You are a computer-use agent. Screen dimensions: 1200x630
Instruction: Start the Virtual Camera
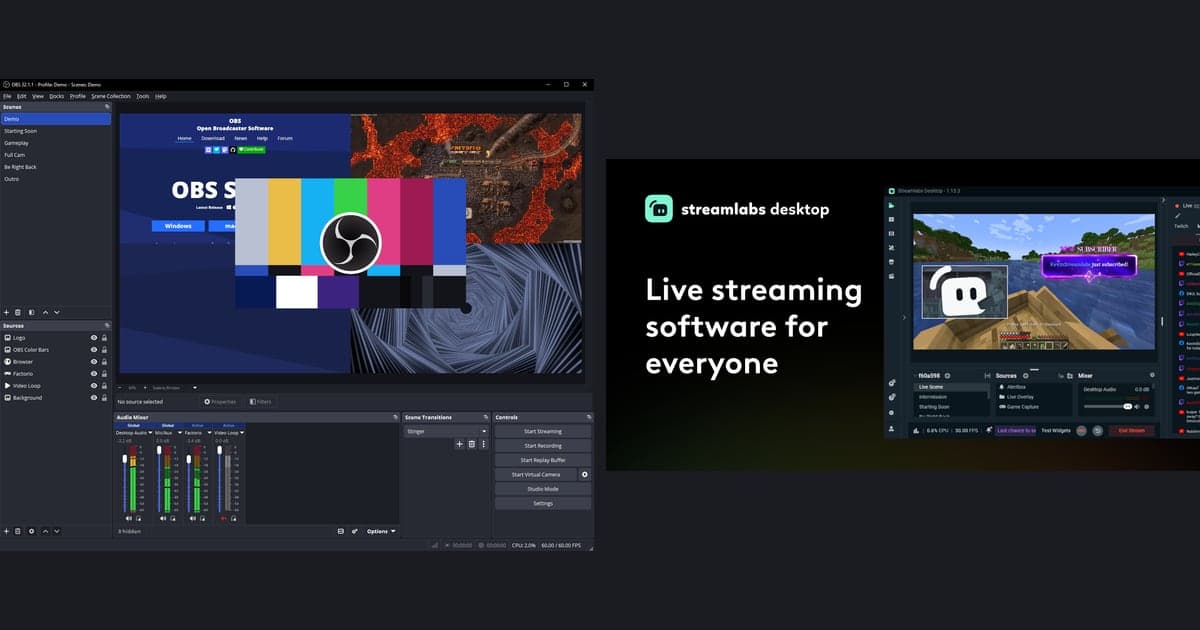536,474
